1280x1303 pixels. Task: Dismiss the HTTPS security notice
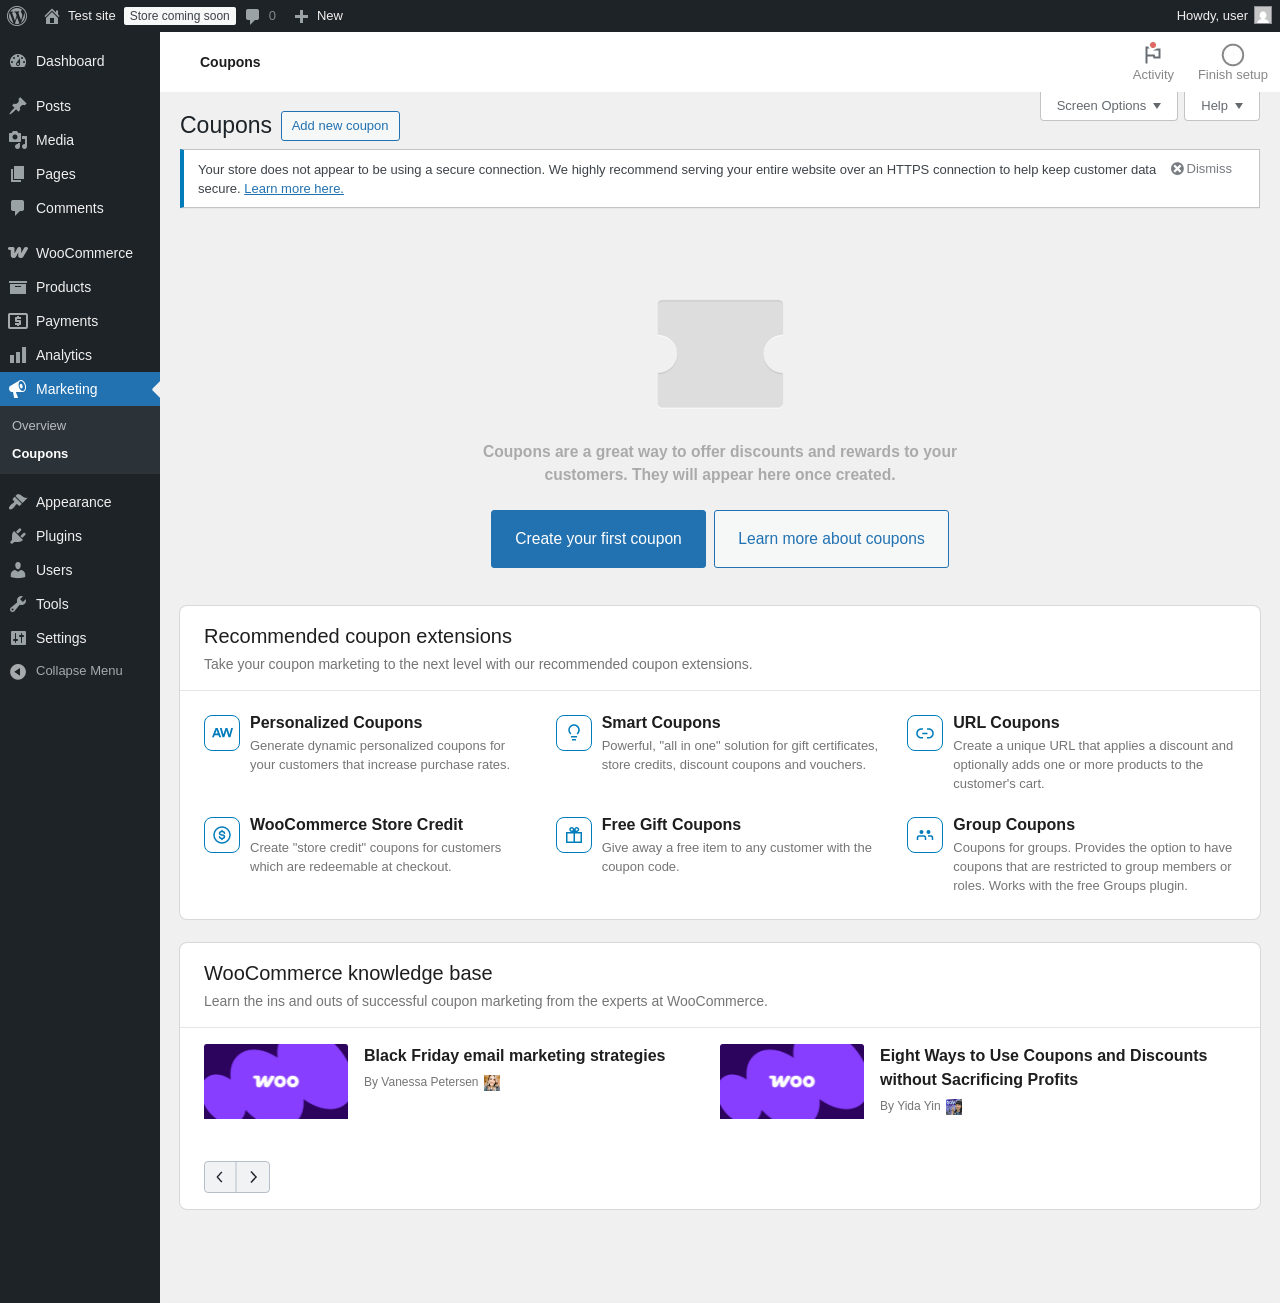click(x=1201, y=169)
